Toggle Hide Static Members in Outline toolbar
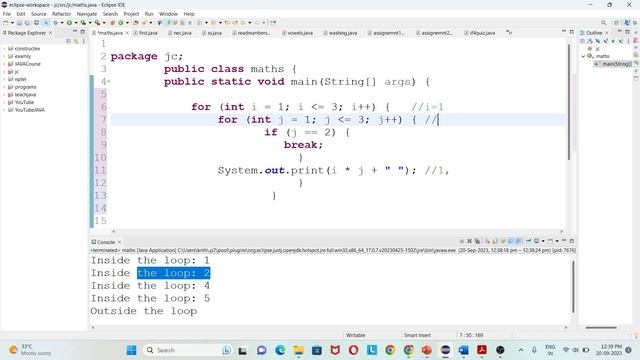The image size is (640, 360). click(605, 41)
